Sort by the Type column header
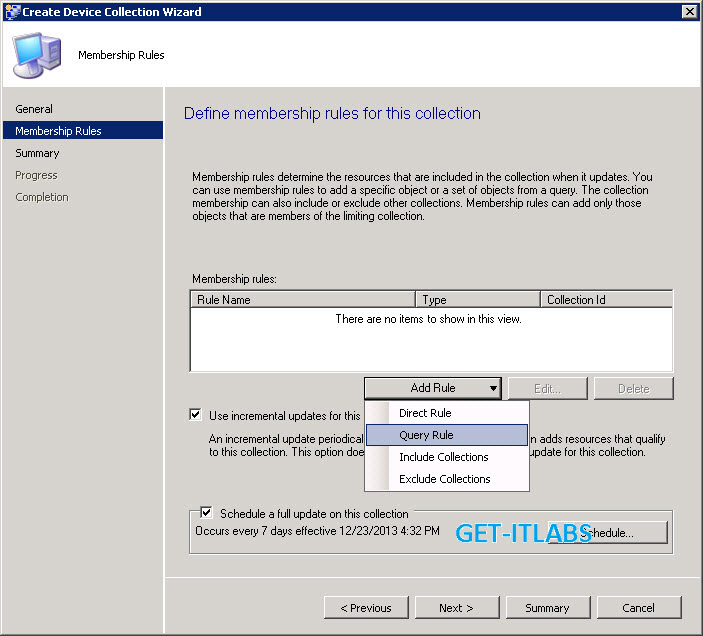 point(478,299)
